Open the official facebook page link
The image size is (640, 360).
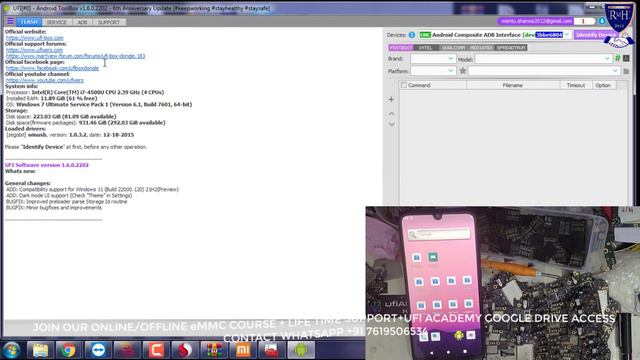click(52, 68)
